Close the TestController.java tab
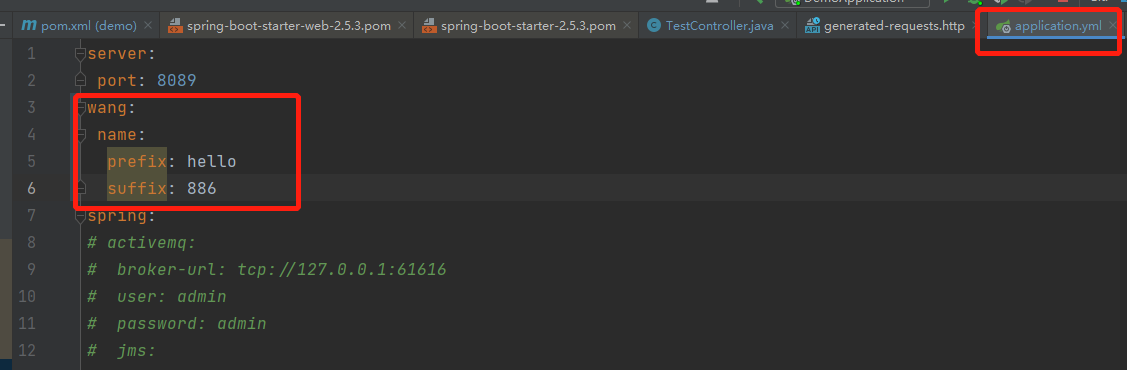This screenshot has height=370, width=1127. 785,26
